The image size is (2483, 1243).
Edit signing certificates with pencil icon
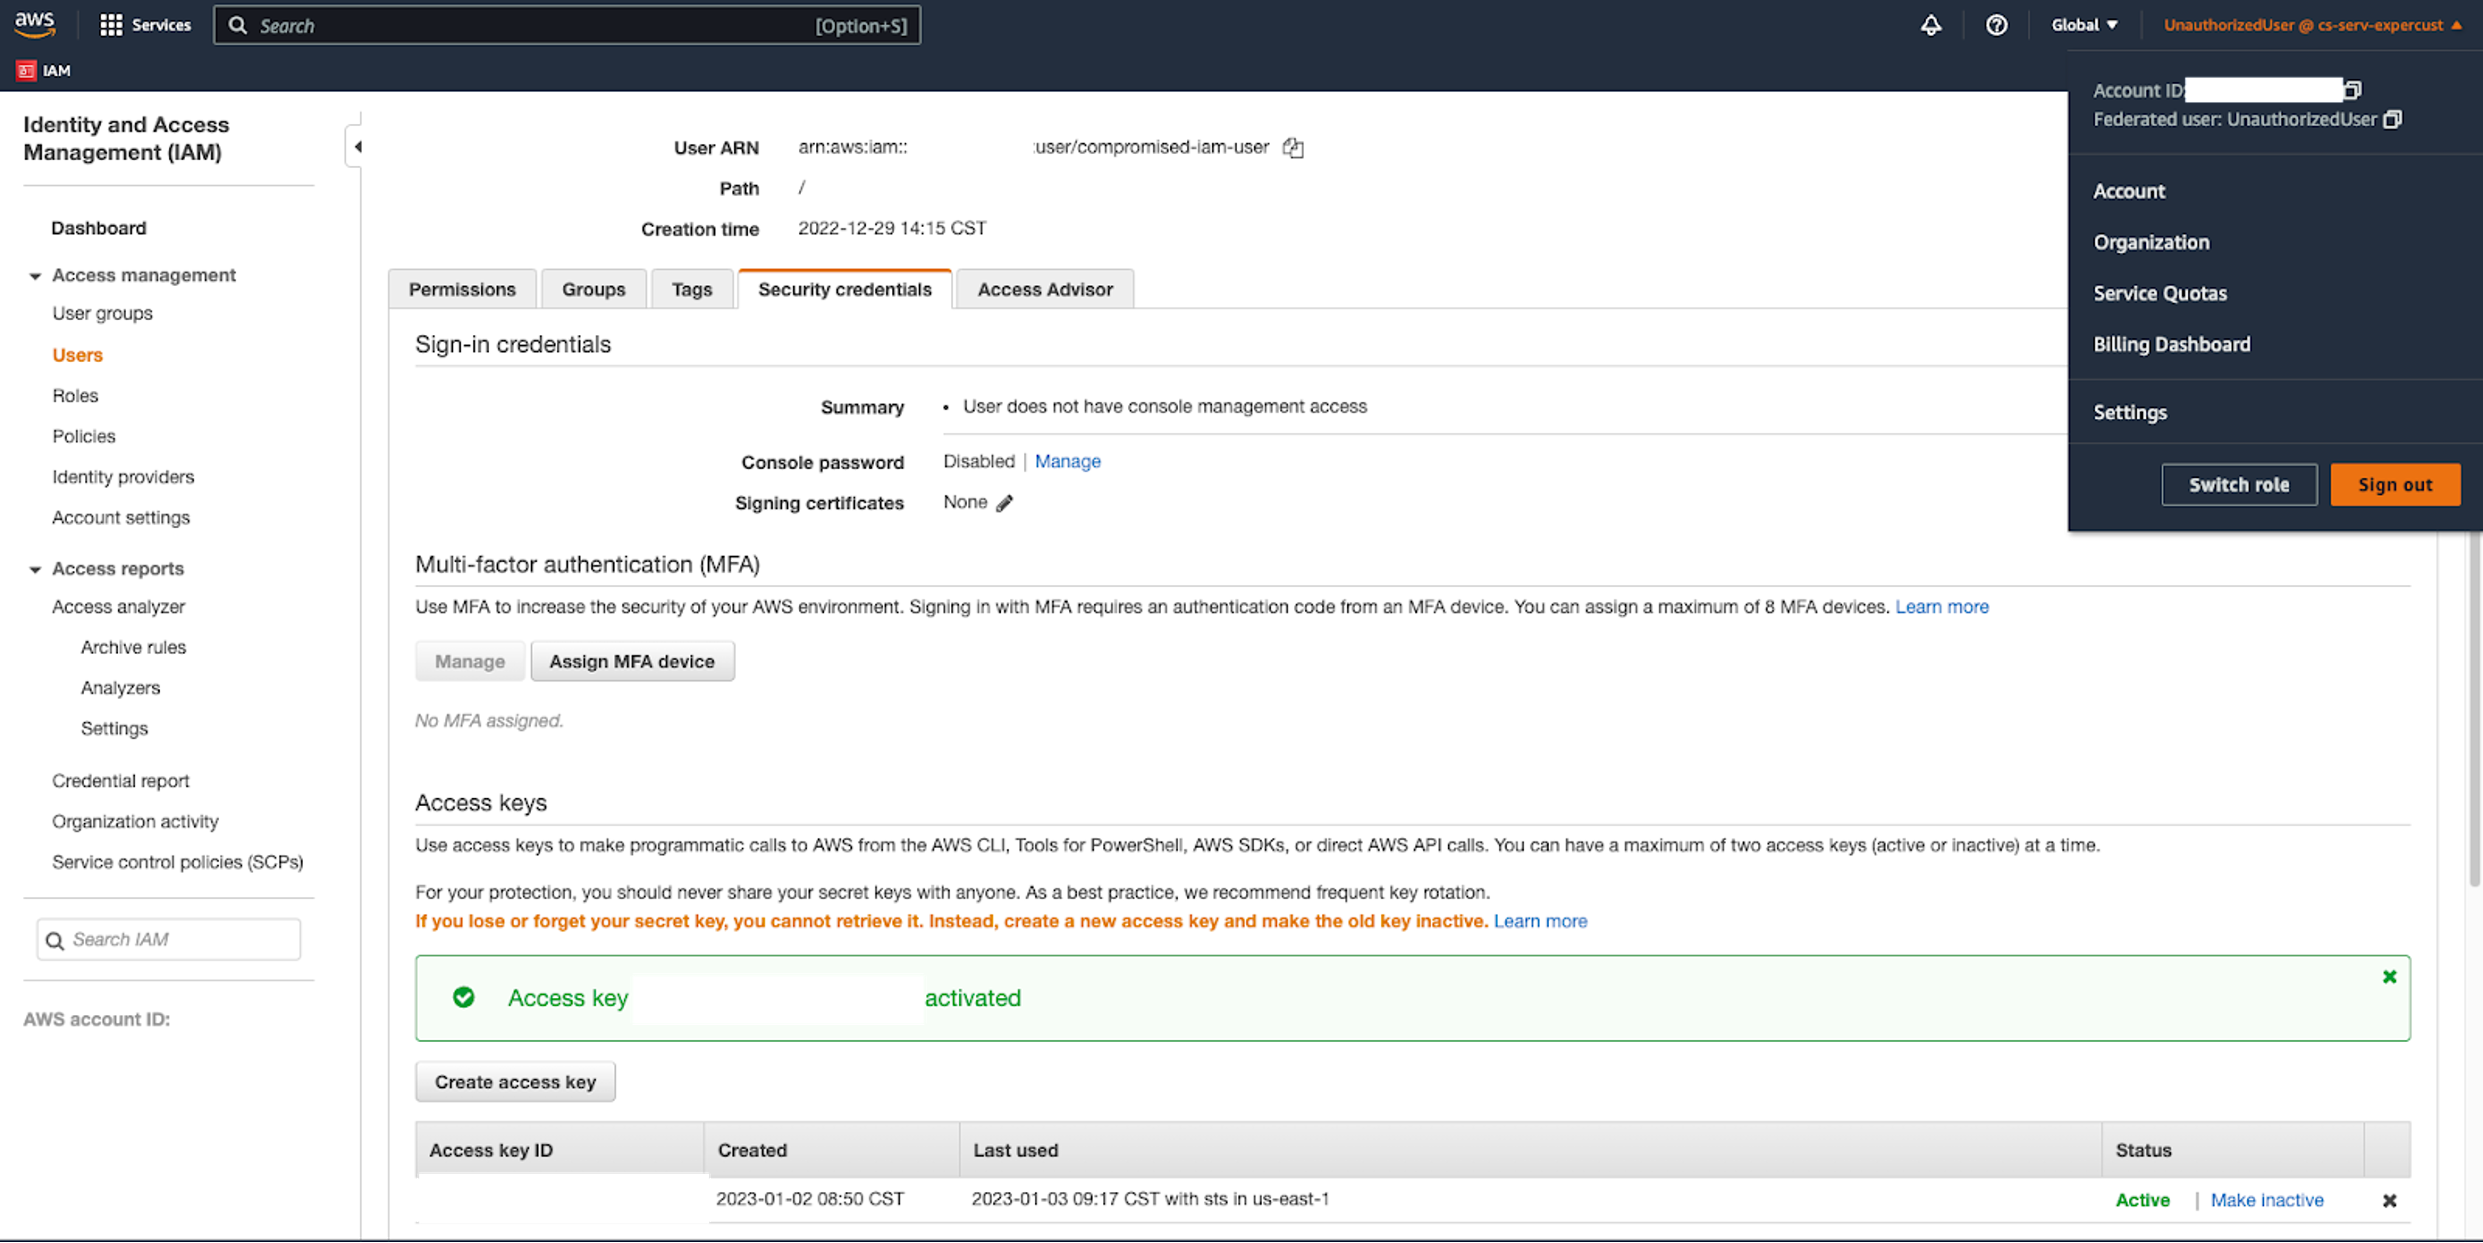tap(1005, 503)
